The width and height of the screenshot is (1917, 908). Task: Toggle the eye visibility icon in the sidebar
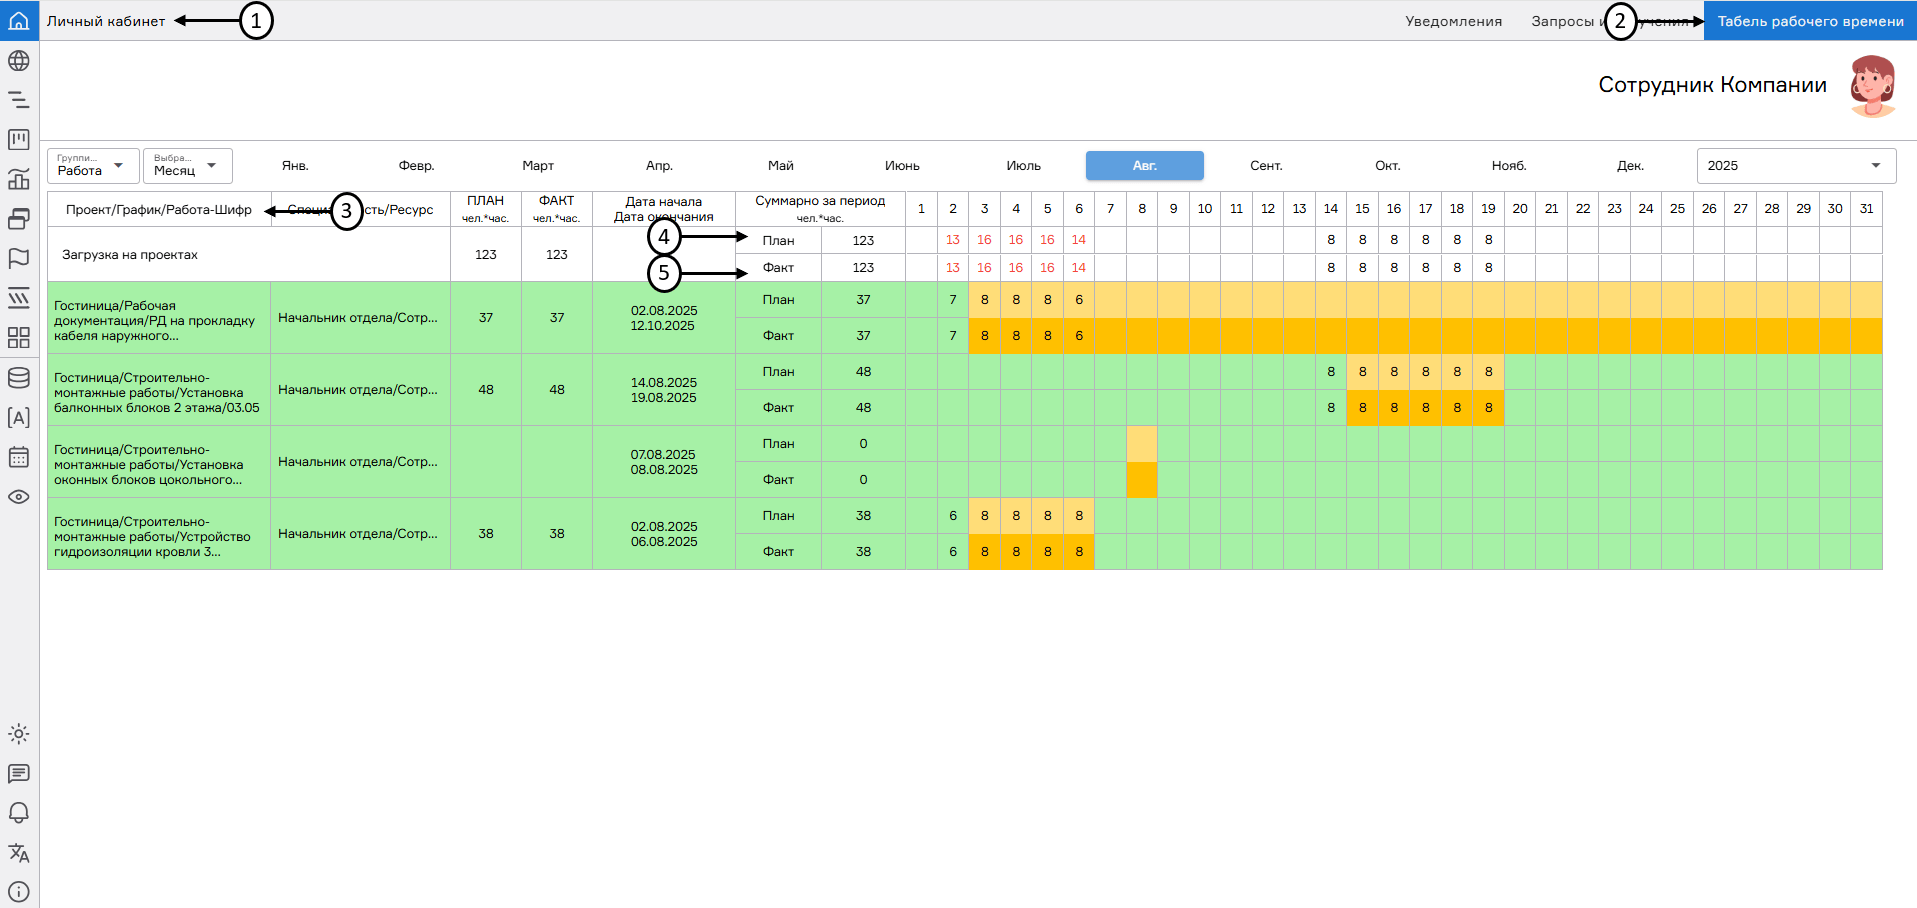click(19, 497)
